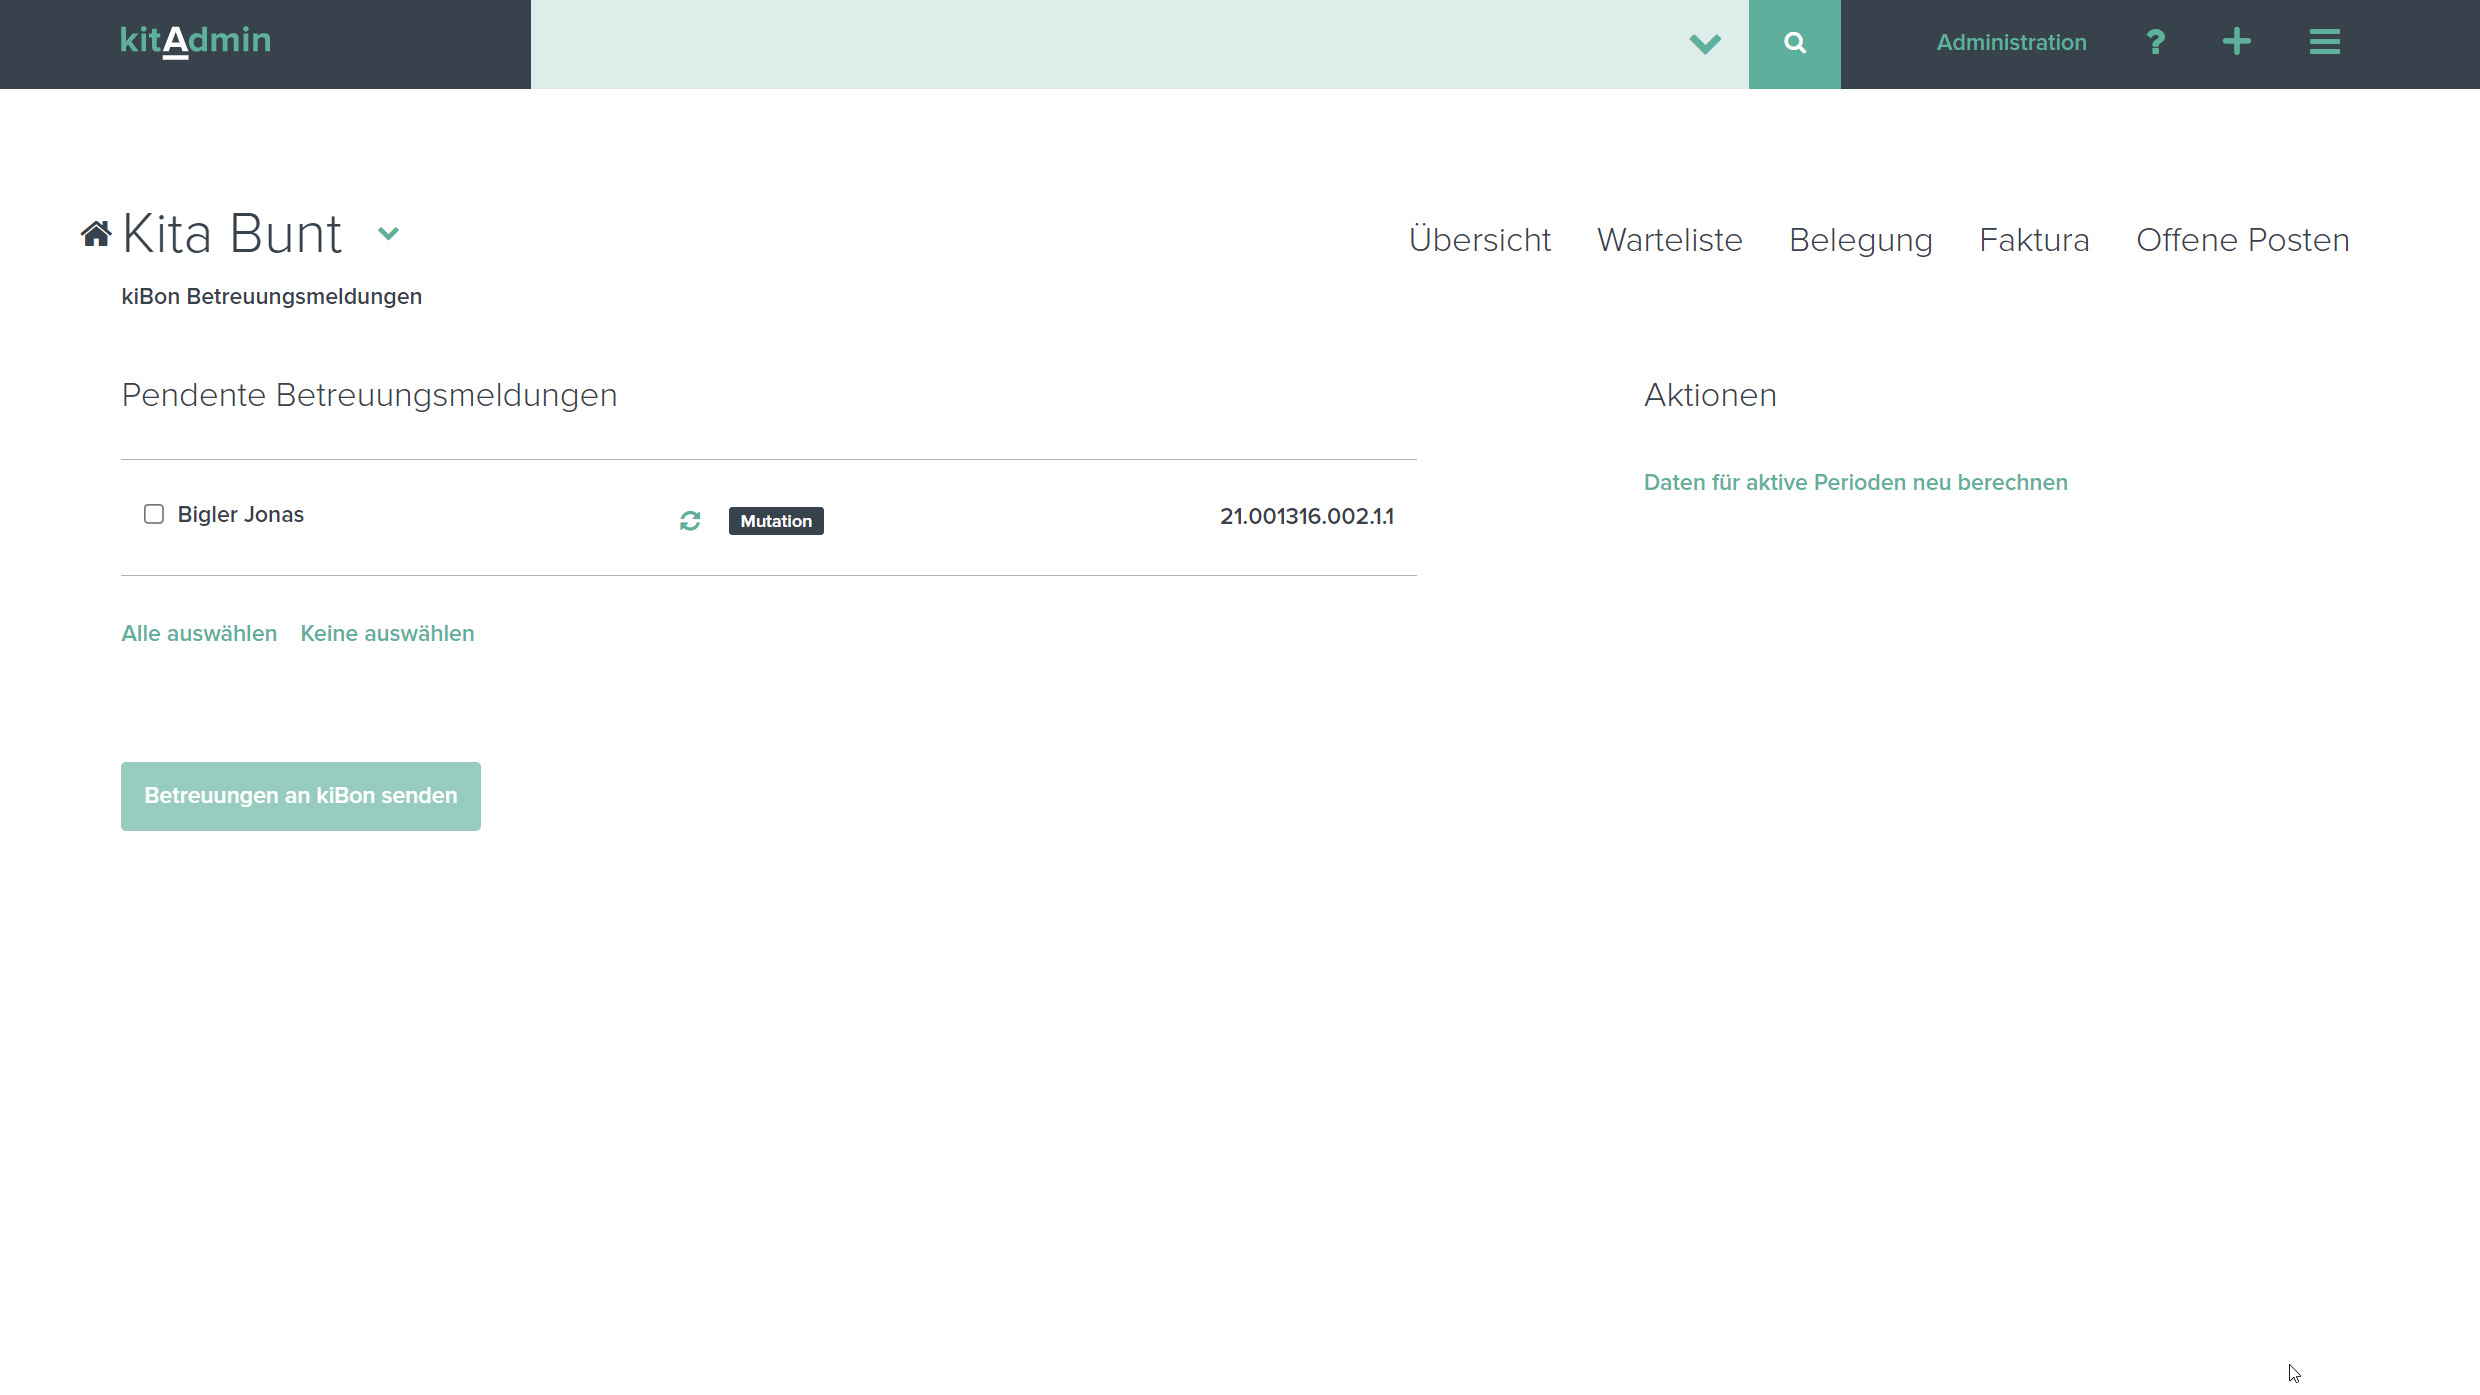Expand the Kita Bunt chevron dropdown
The width and height of the screenshot is (2480, 1395).
(389, 234)
